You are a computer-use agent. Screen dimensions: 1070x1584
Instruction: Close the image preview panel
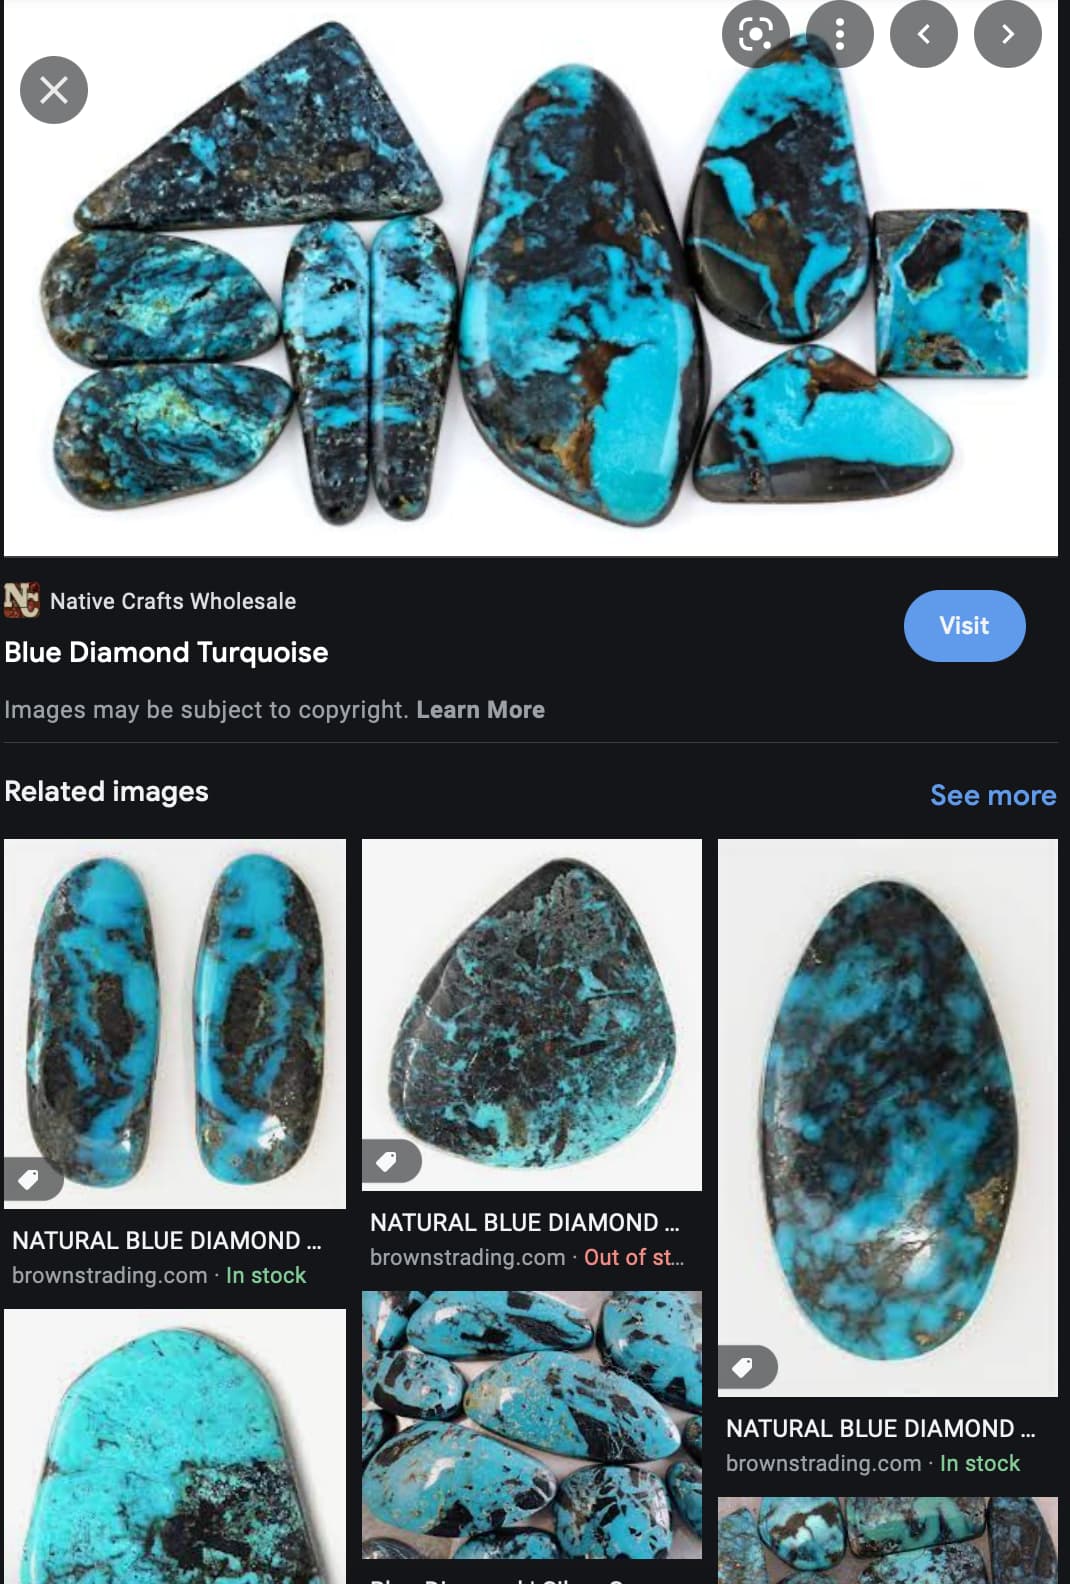click(54, 90)
